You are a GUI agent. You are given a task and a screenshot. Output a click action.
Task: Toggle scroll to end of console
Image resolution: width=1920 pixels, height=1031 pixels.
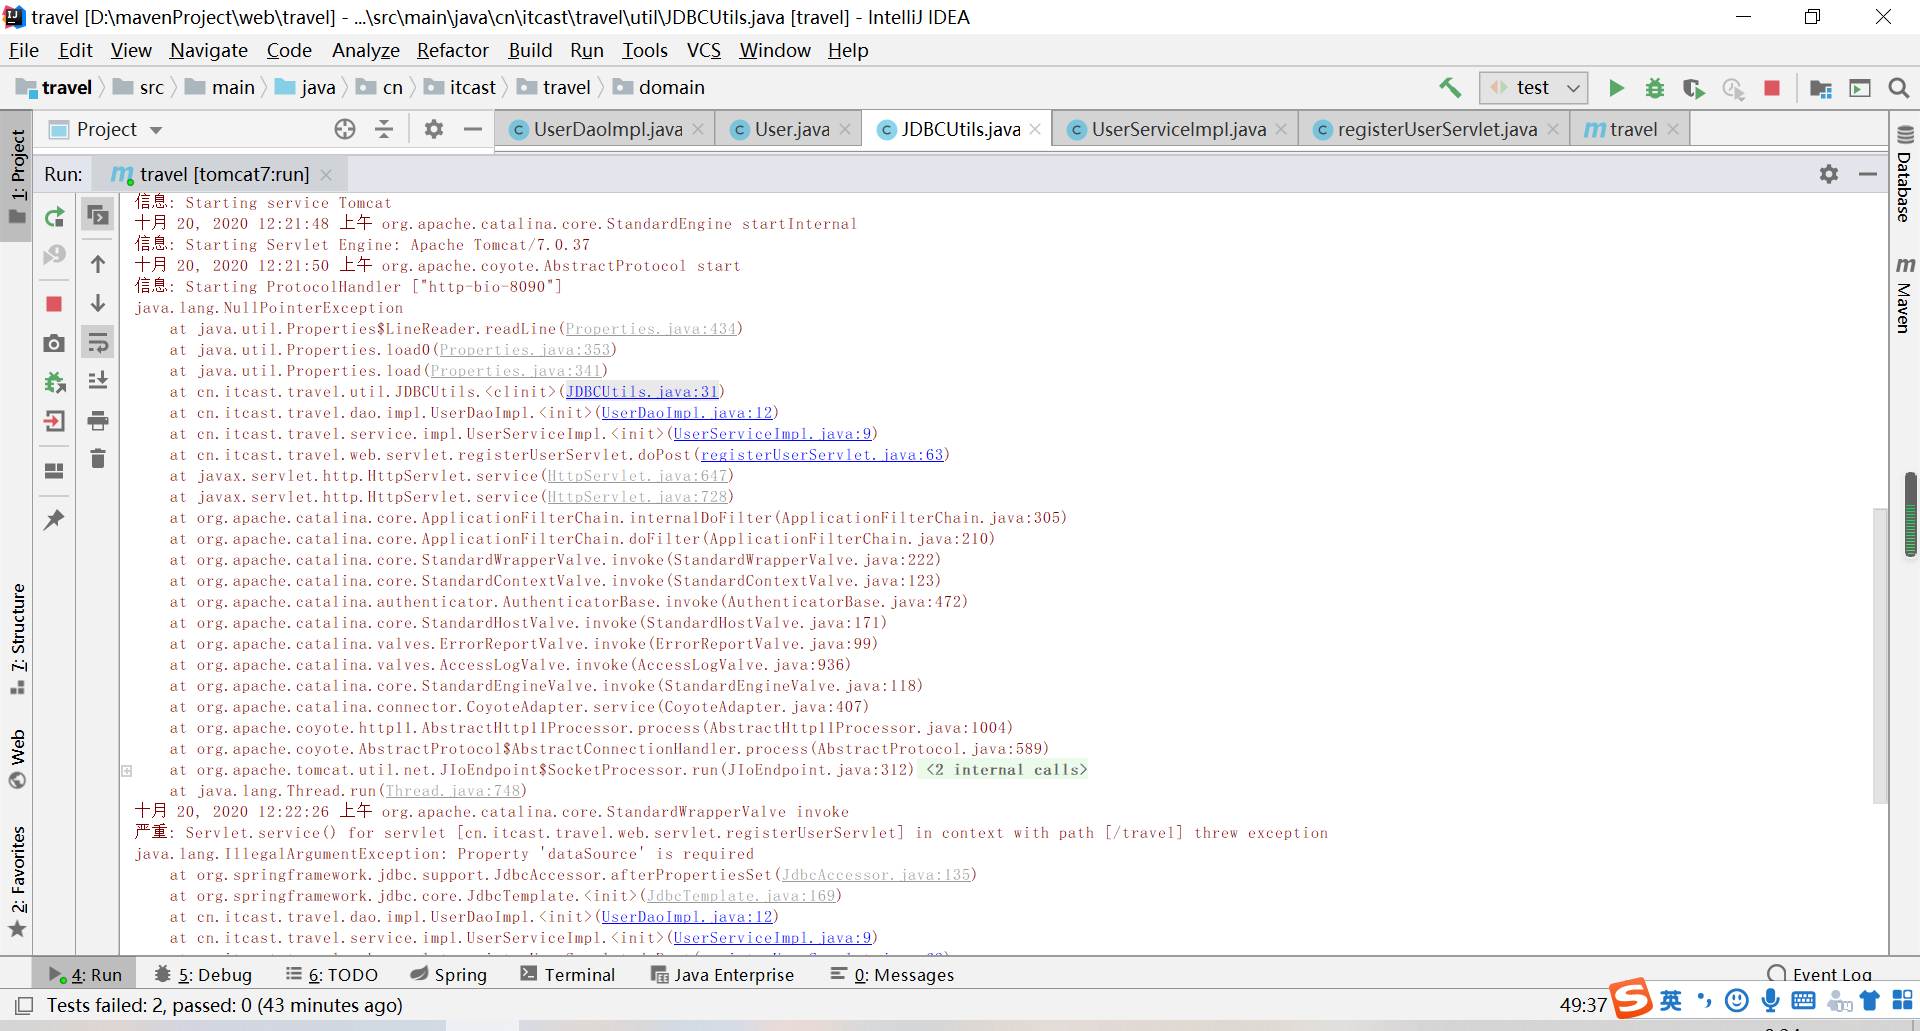[x=98, y=381]
